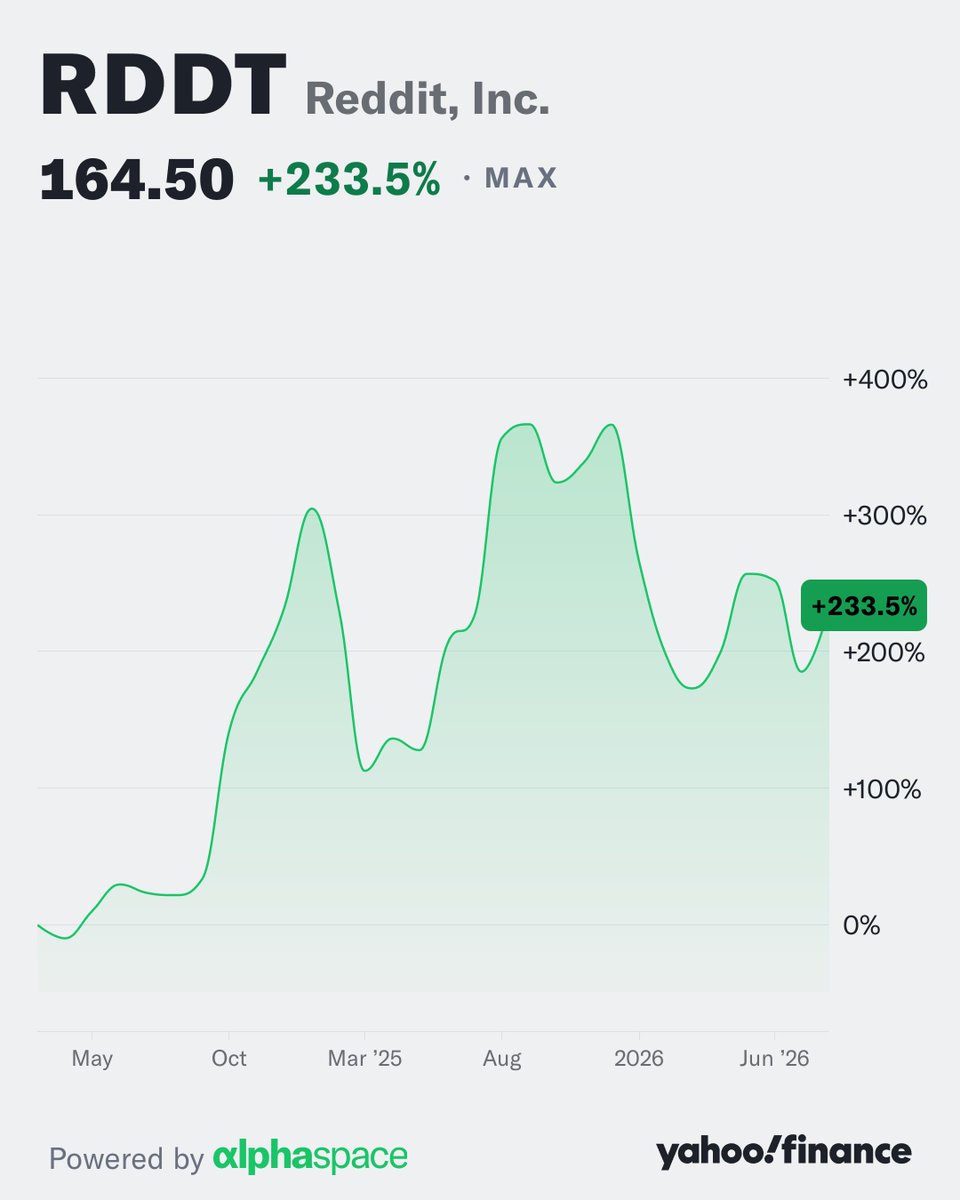The width and height of the screenshot is (960, 1200).
Task: Select the Mar '25 x-axis label
Action: click(x=365, y=1058)
